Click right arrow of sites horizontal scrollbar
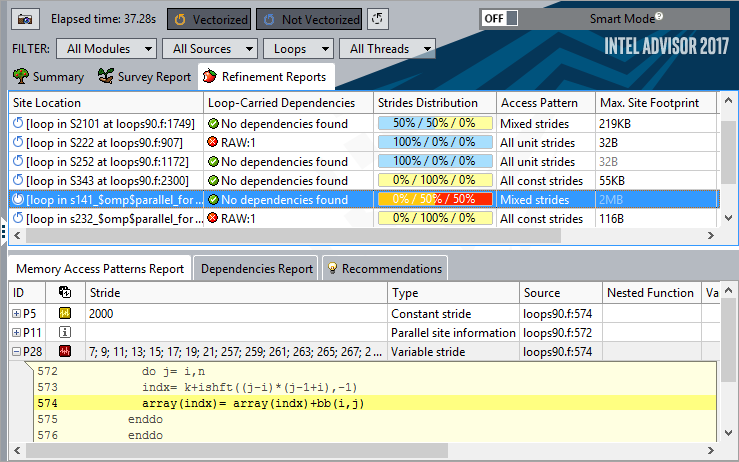Image resolution: width=739 pixels, height=462 pixels. tap(711, 235)
